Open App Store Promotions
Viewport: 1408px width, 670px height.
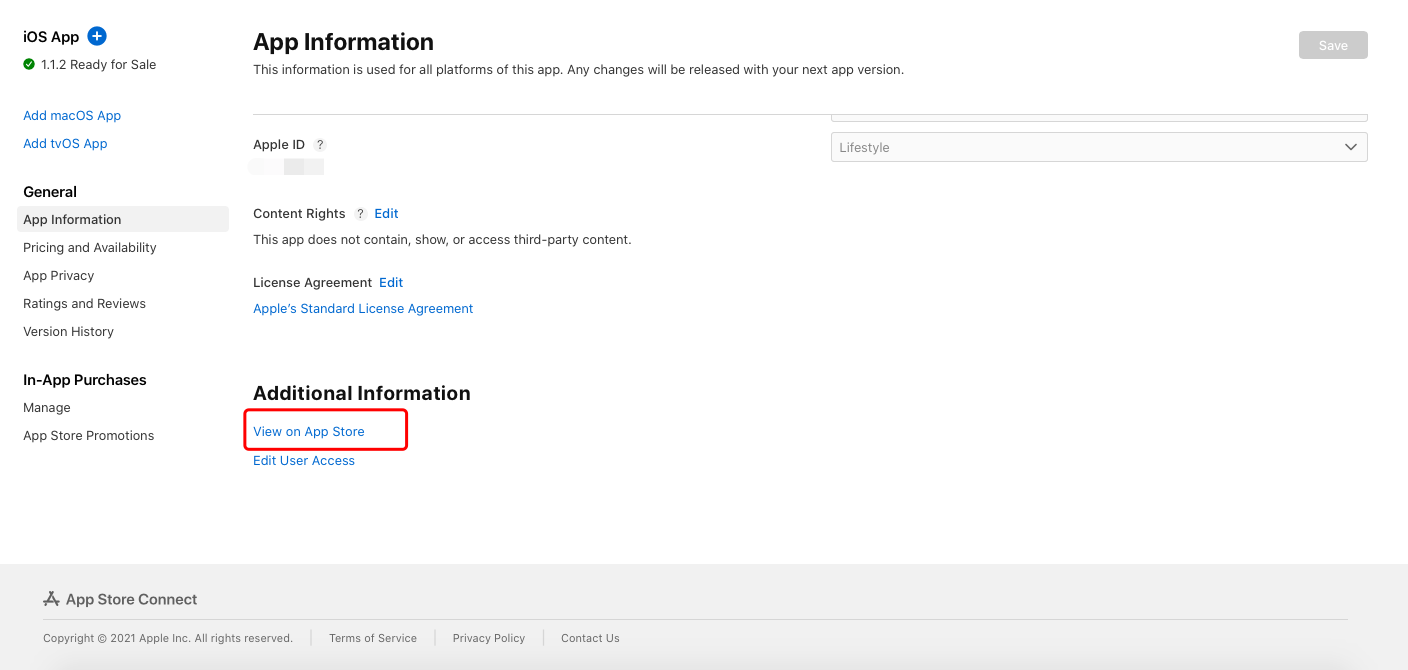click(x=89, y=435)
